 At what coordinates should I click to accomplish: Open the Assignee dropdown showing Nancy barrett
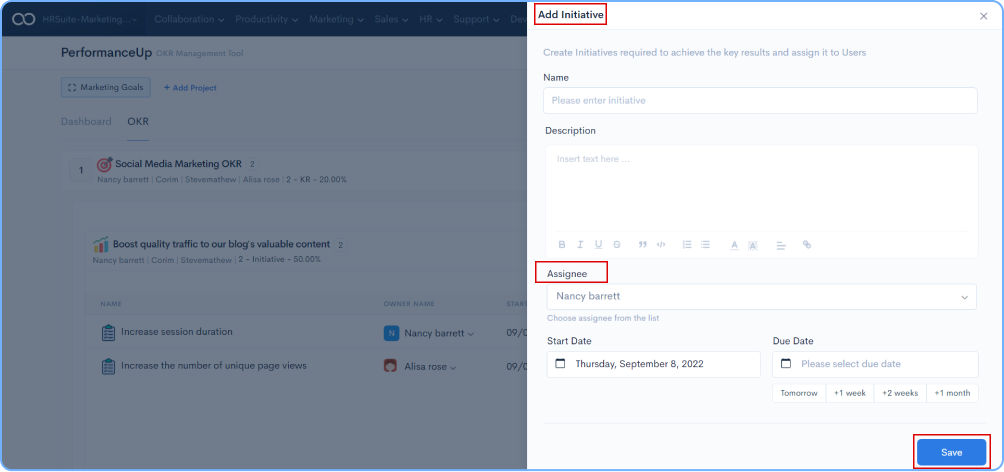761,297
